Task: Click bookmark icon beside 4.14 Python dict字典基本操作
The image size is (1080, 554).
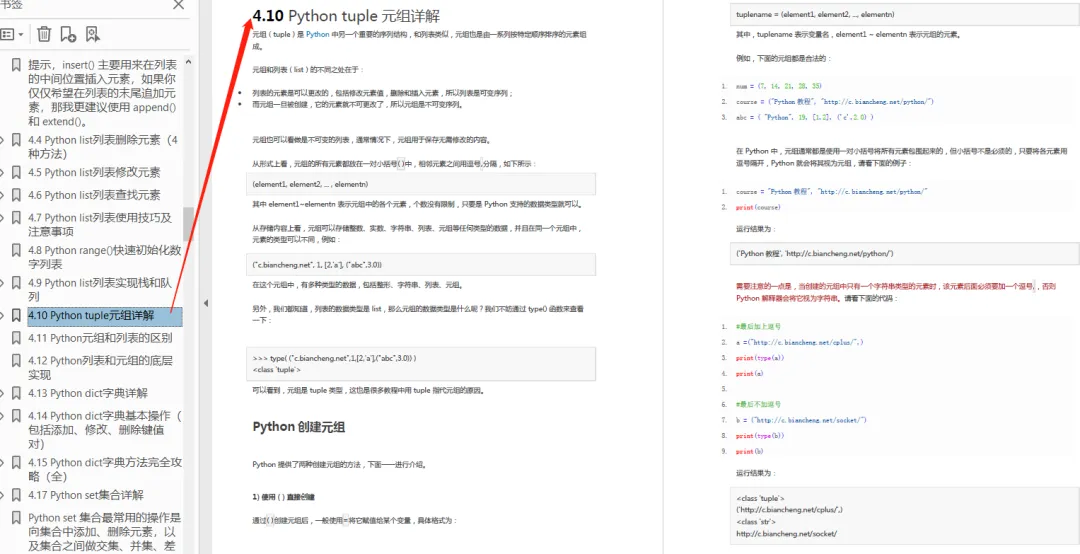Action: 17,416
